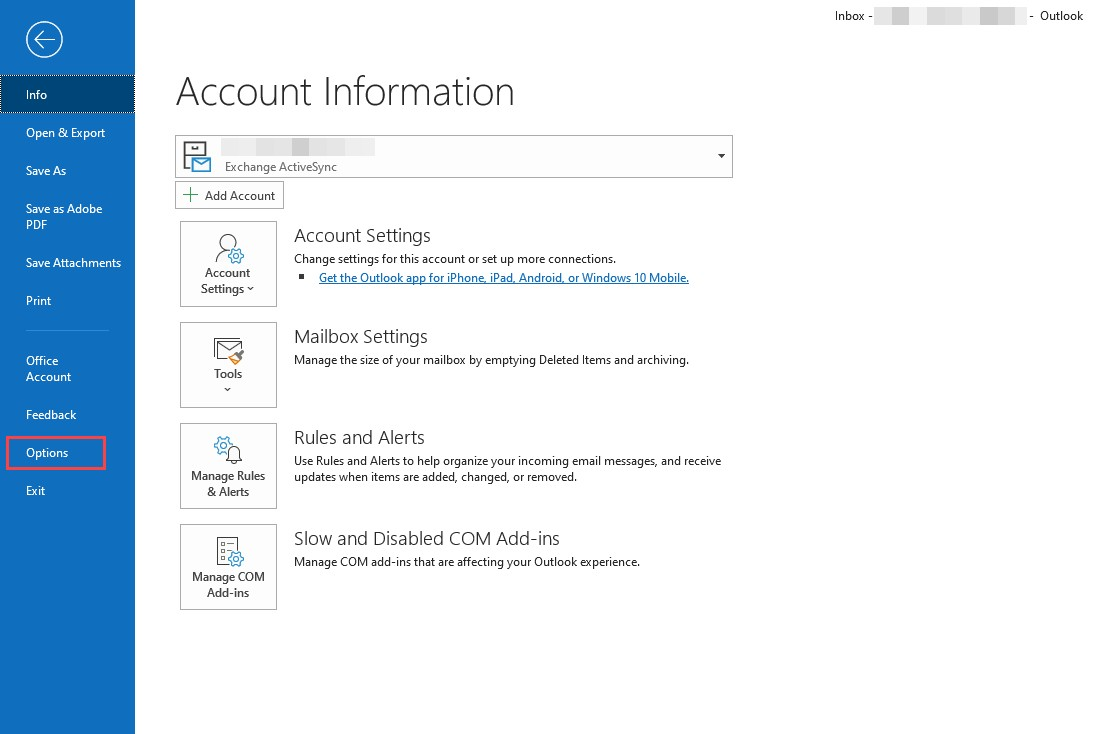1104x734 pixels.
Task: Click the Manage COM Add-ins label
Action: pyautogui.click(x=228, y=585)
